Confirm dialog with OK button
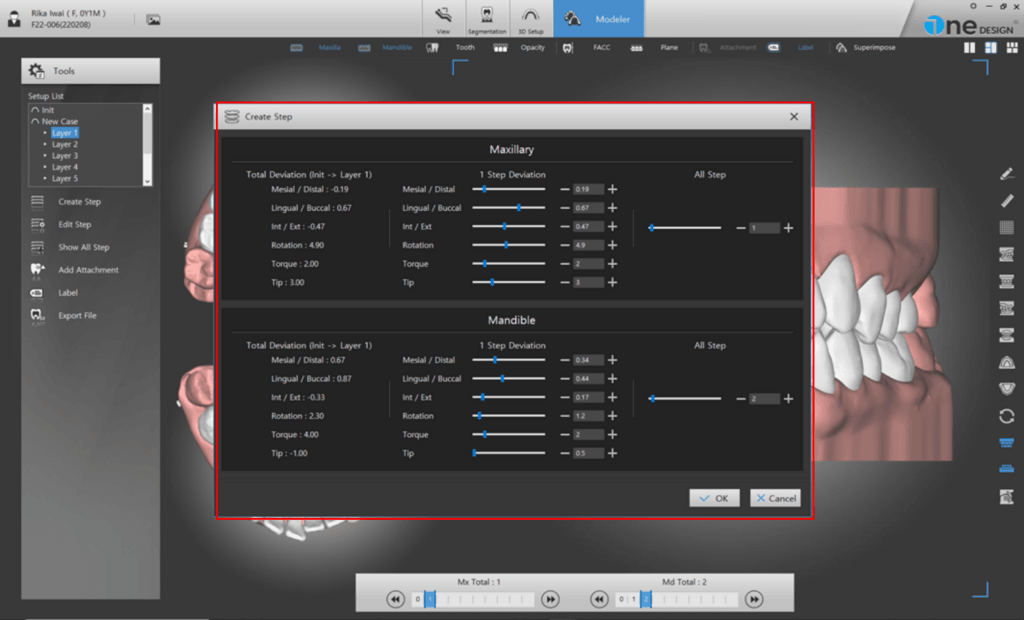The height and width of the screenshot is (620, 1024). (x=714, y=498)
